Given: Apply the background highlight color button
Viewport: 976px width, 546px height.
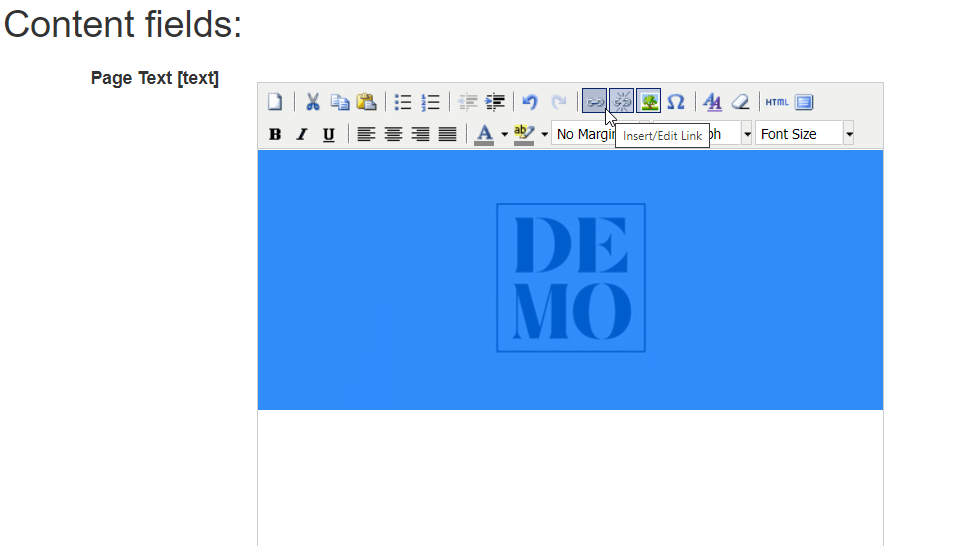Looking at the screenshot, I should (x=523, y=134).
